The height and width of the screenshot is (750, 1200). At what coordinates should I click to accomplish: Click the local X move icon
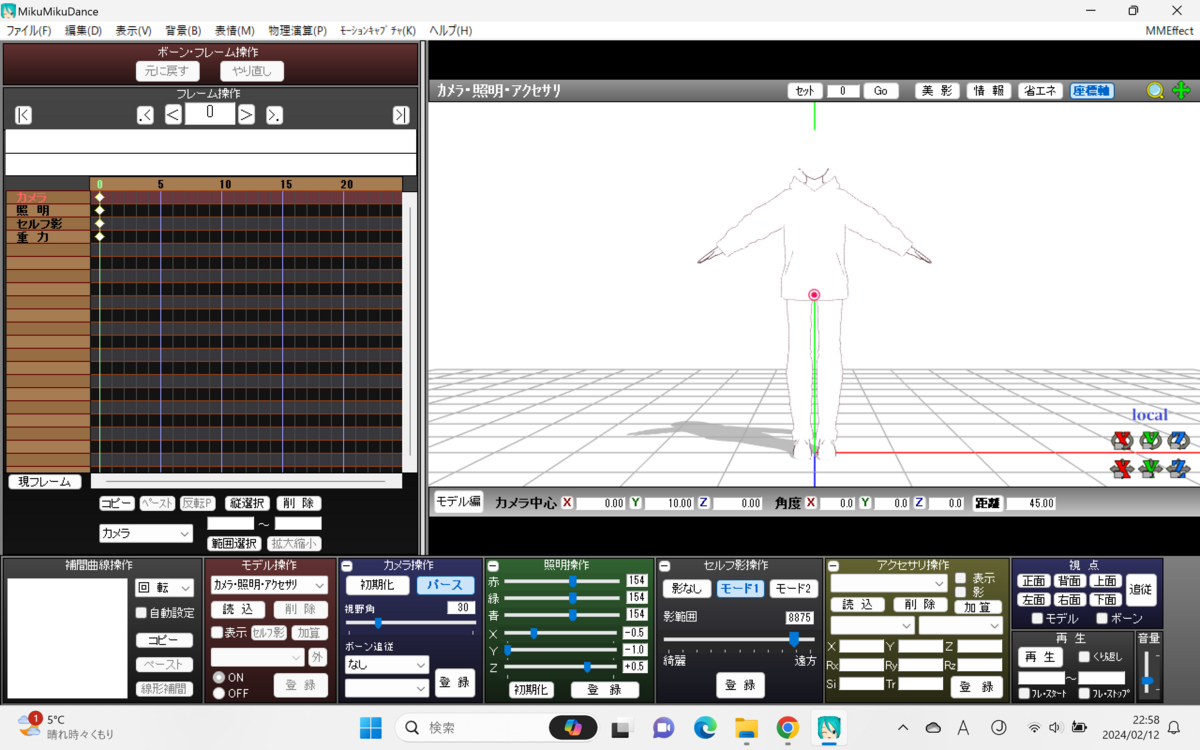(x=1122, y=468)
